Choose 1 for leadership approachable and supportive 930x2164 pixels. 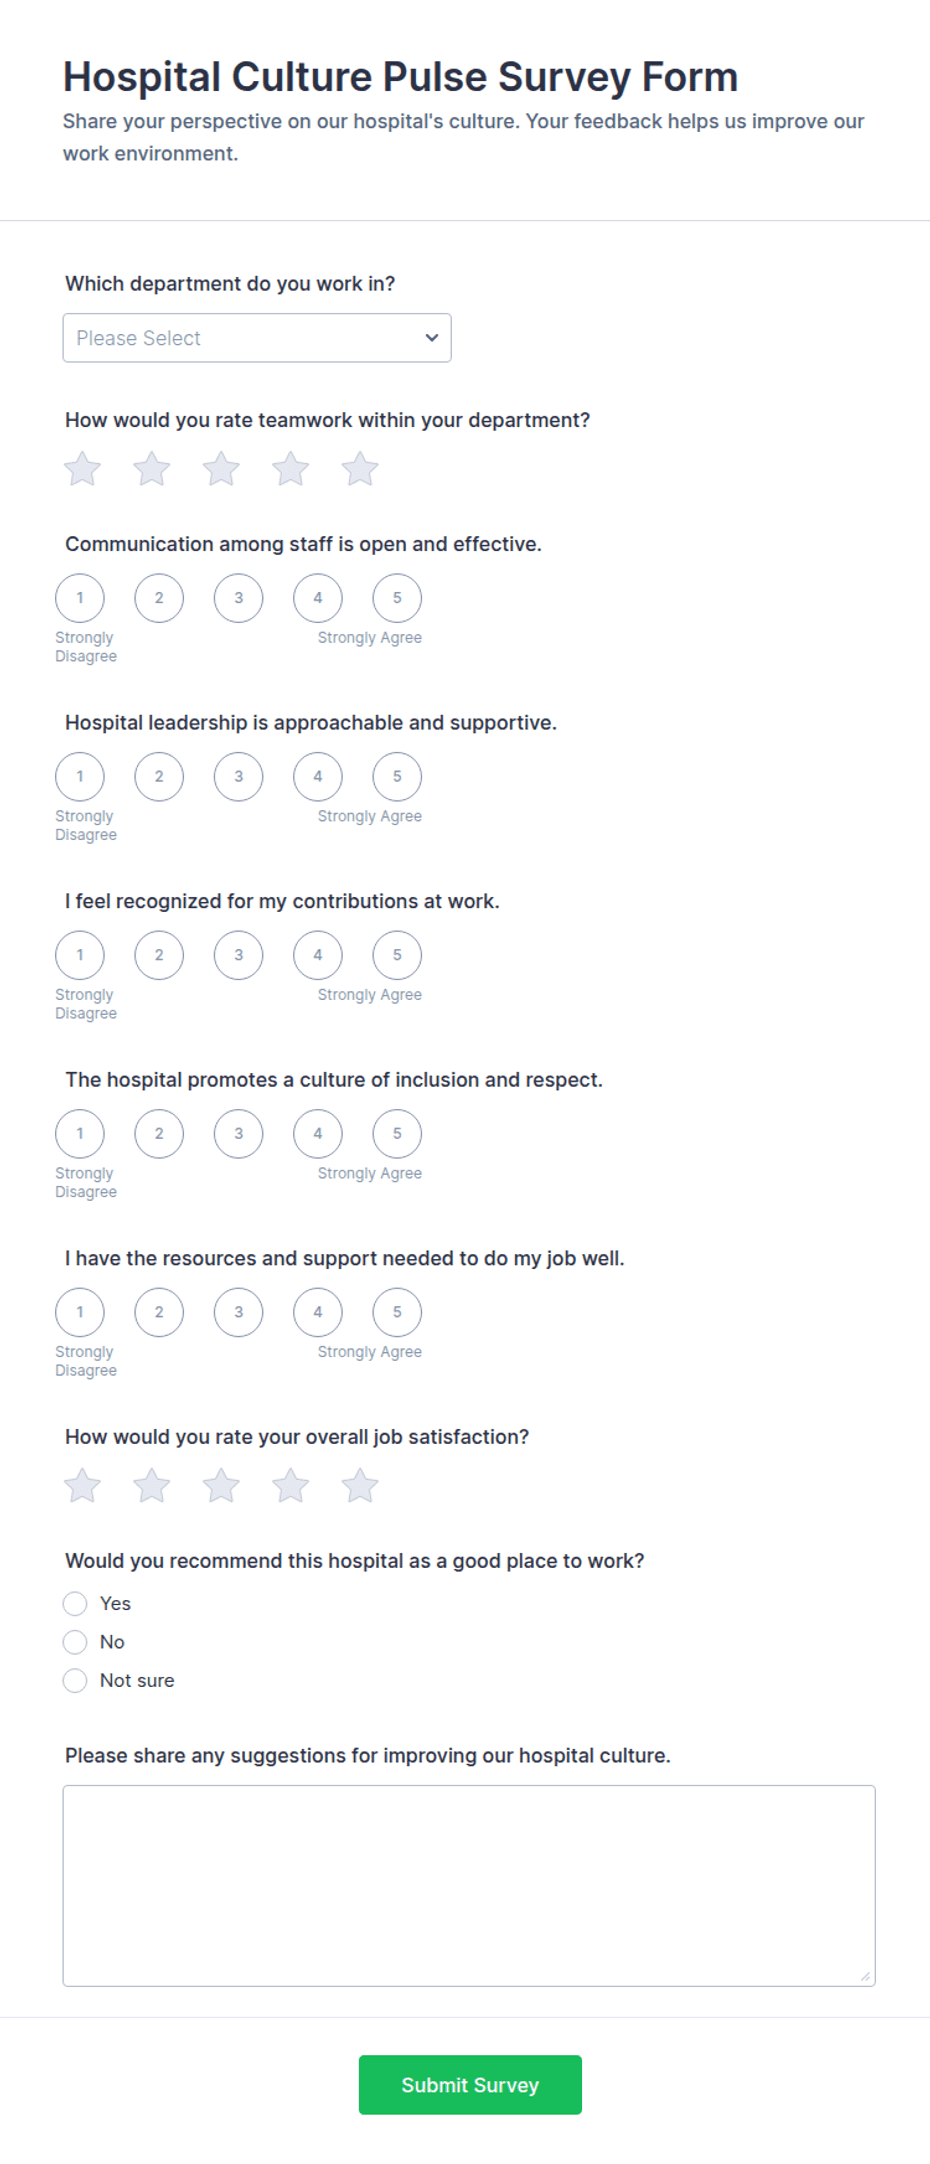pos(80,777)
